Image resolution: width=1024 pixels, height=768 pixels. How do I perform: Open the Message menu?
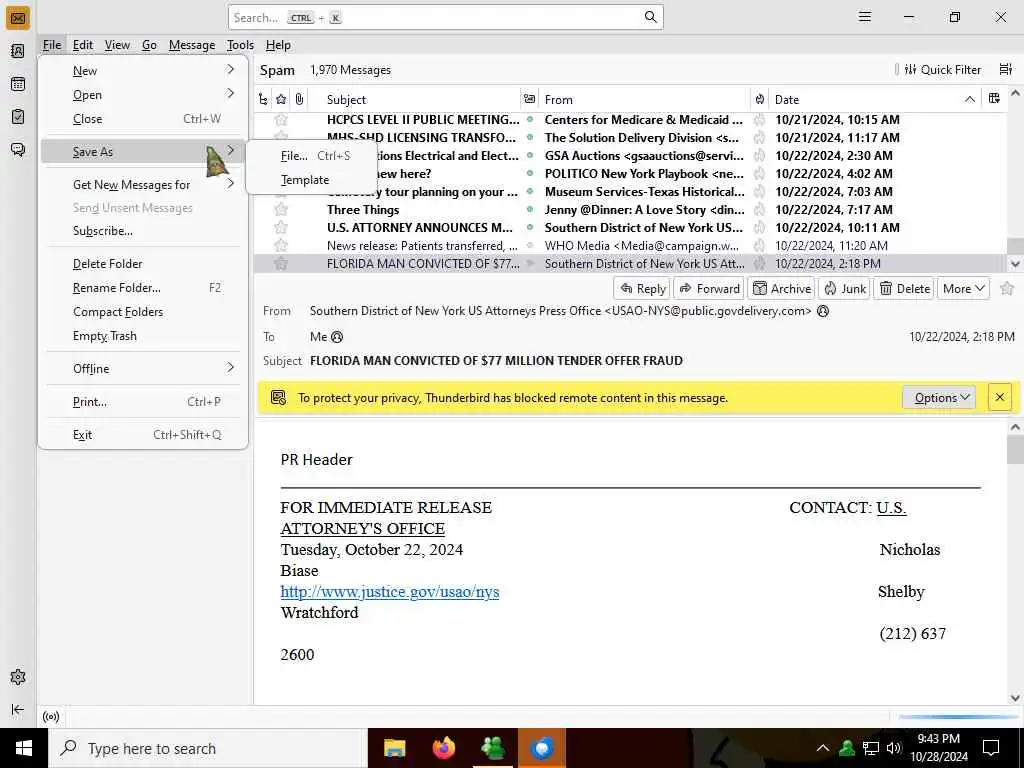(192, 44)
